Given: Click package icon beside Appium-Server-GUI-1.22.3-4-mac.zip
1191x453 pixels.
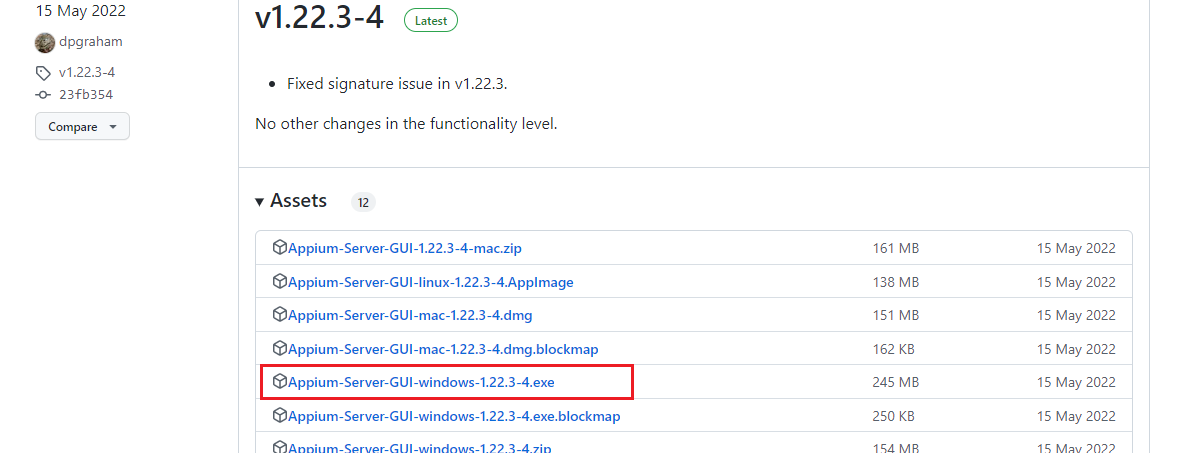Looking at the screenshot, I should (280, 248).
